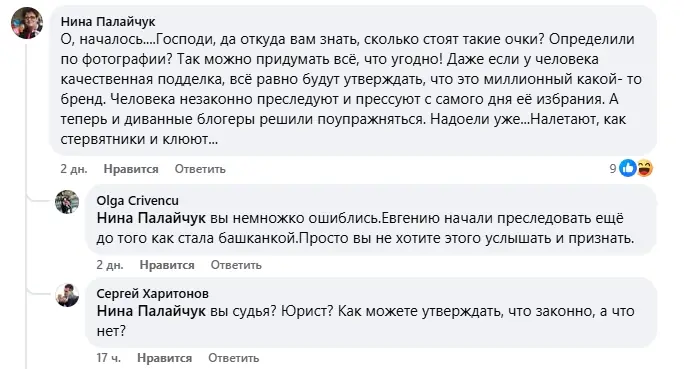This screenshot has width=691, height=369.
Task: Open author name Сергей Харитонов
Action: point(152,294)
